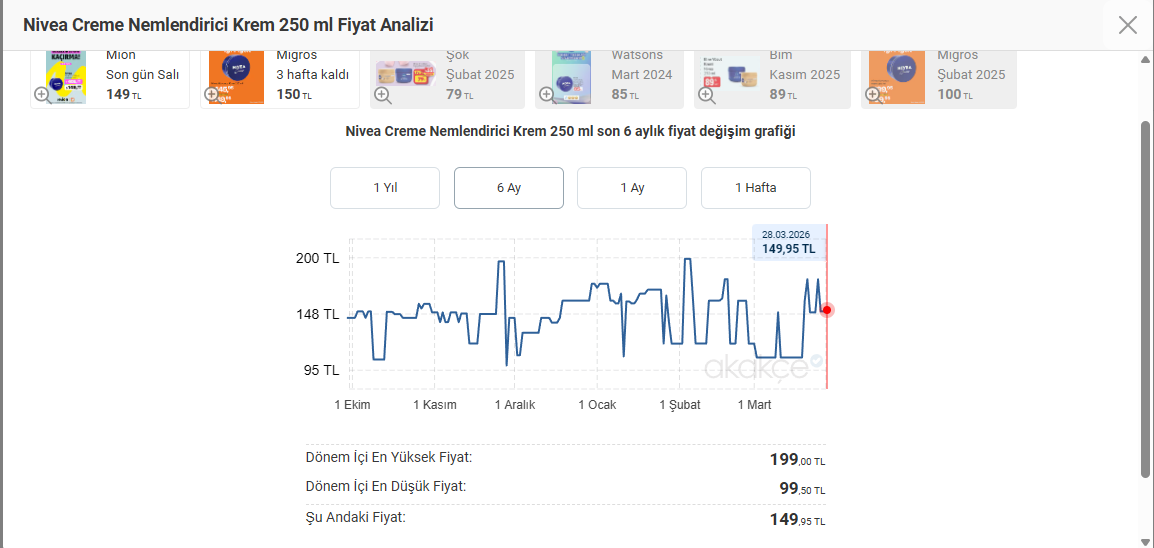Click the red current-price dot on chart
The height and width of the screenshot is (548, 1154).
[827, 310]
